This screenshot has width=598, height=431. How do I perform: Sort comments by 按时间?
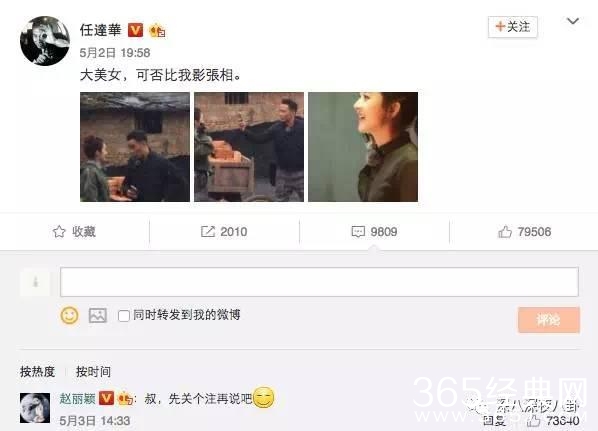pyautogui.click(x=93, y=371)
